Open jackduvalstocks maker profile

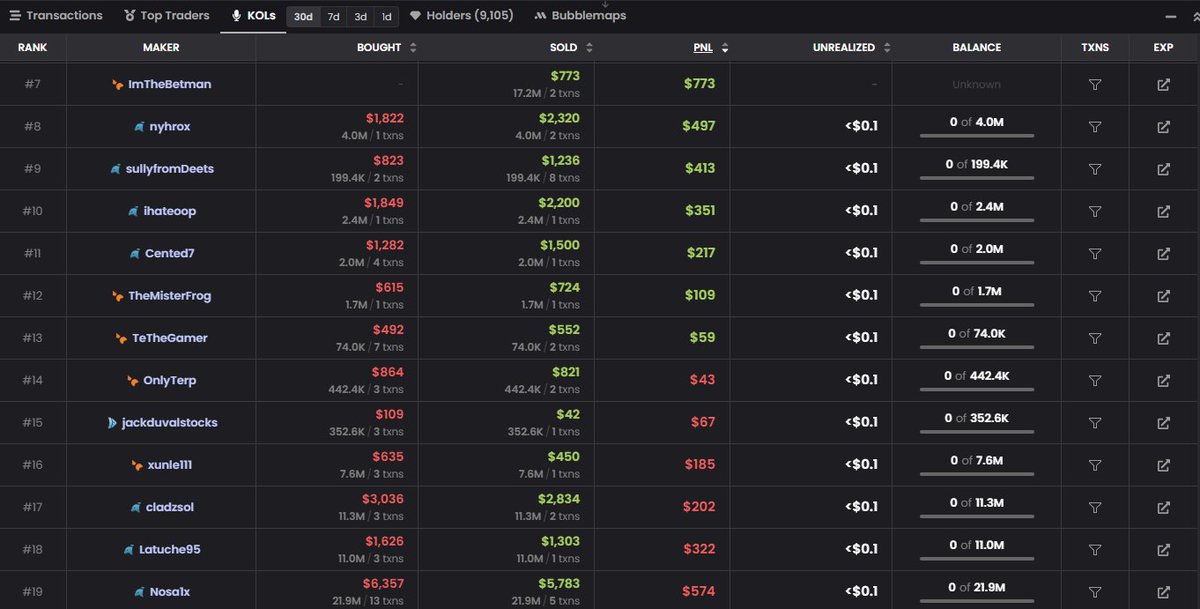click(161, 422)
